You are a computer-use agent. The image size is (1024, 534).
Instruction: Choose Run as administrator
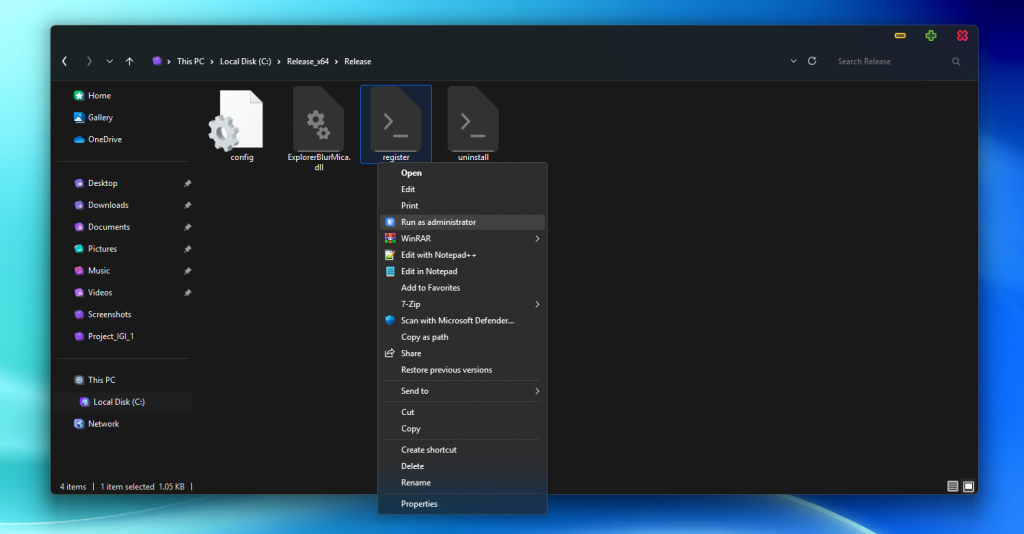coord(438,222)
